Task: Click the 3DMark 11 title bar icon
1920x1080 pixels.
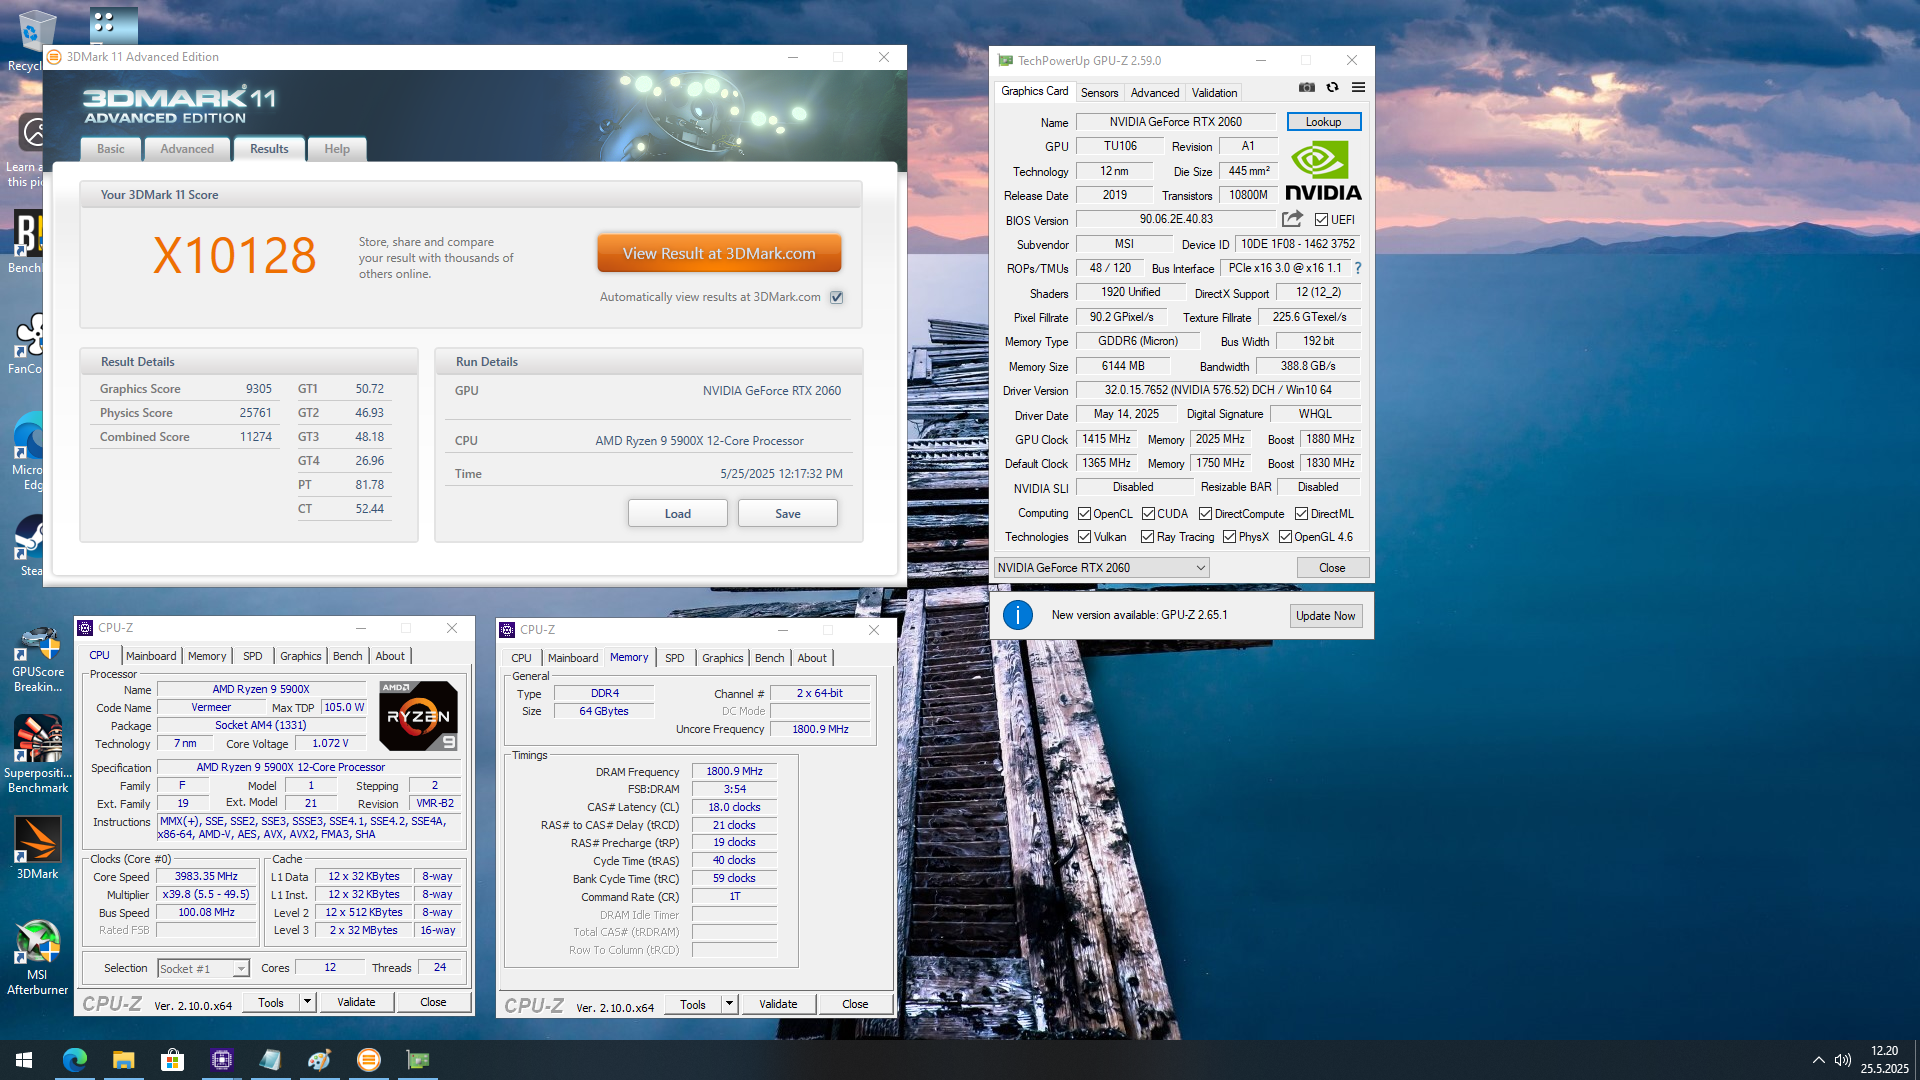Action: coord(55,57)
